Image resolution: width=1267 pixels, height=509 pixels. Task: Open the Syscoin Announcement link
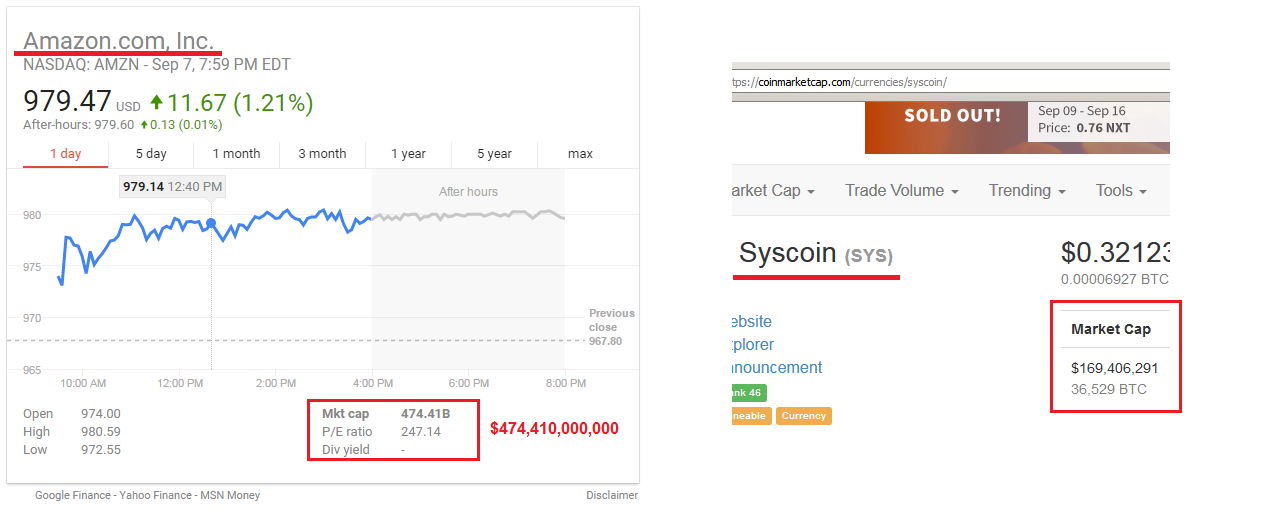[778, 367]
